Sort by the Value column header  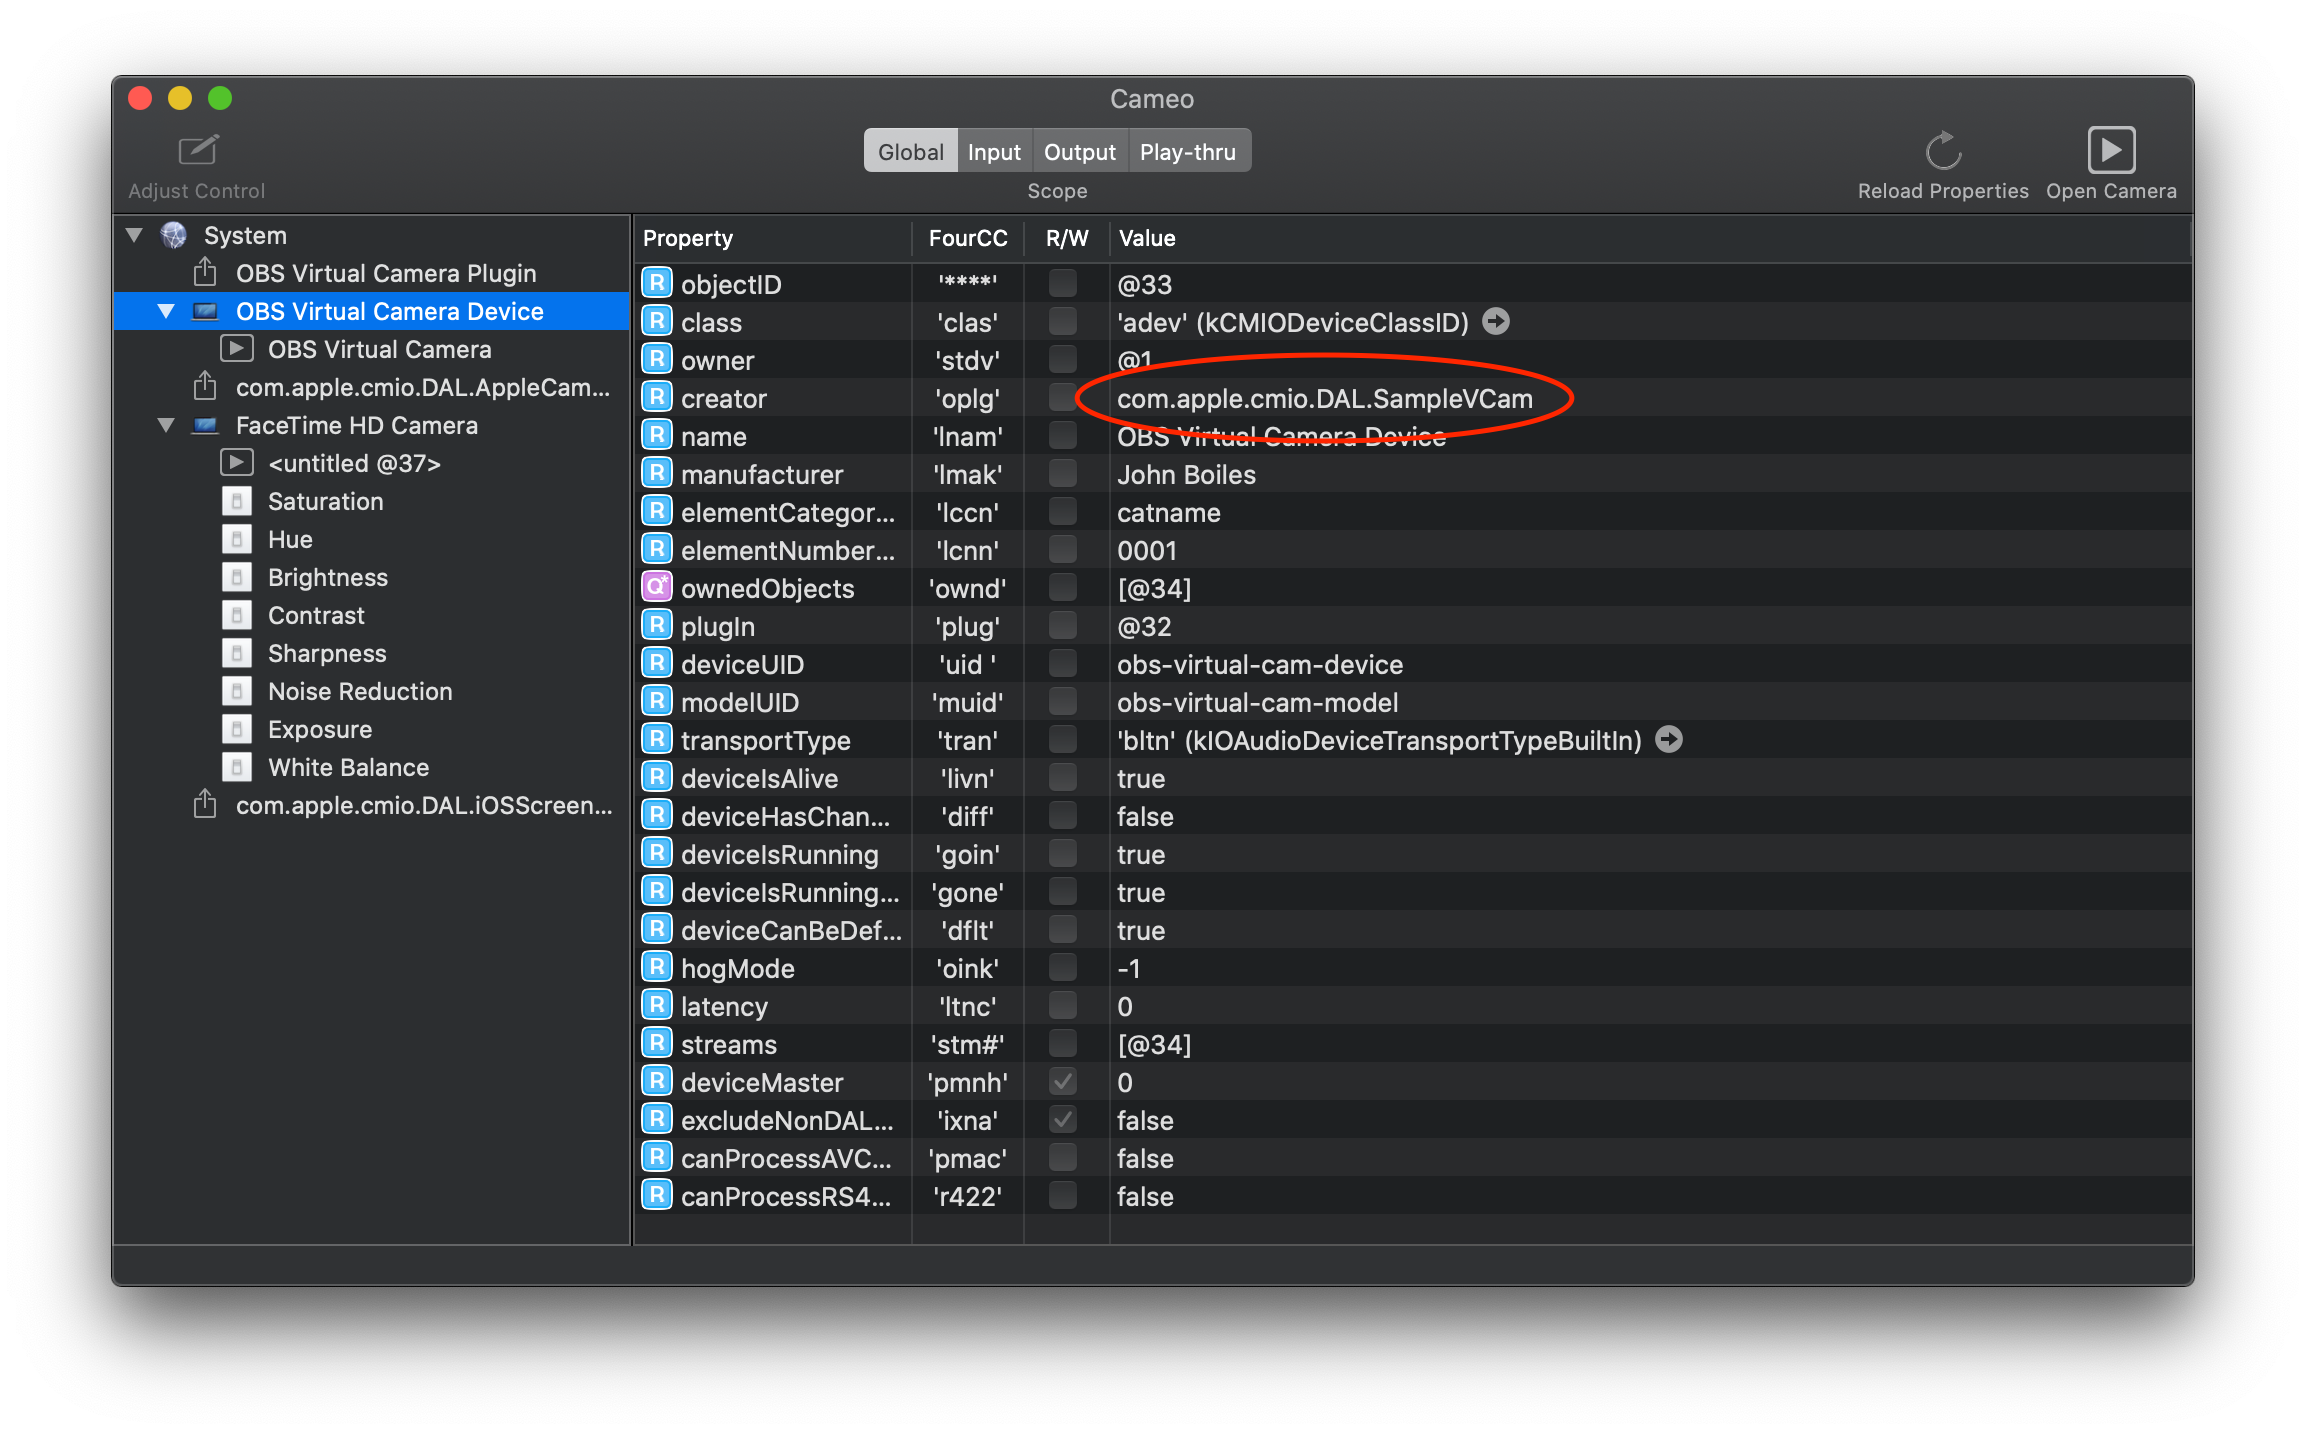tap(1650, 238)
